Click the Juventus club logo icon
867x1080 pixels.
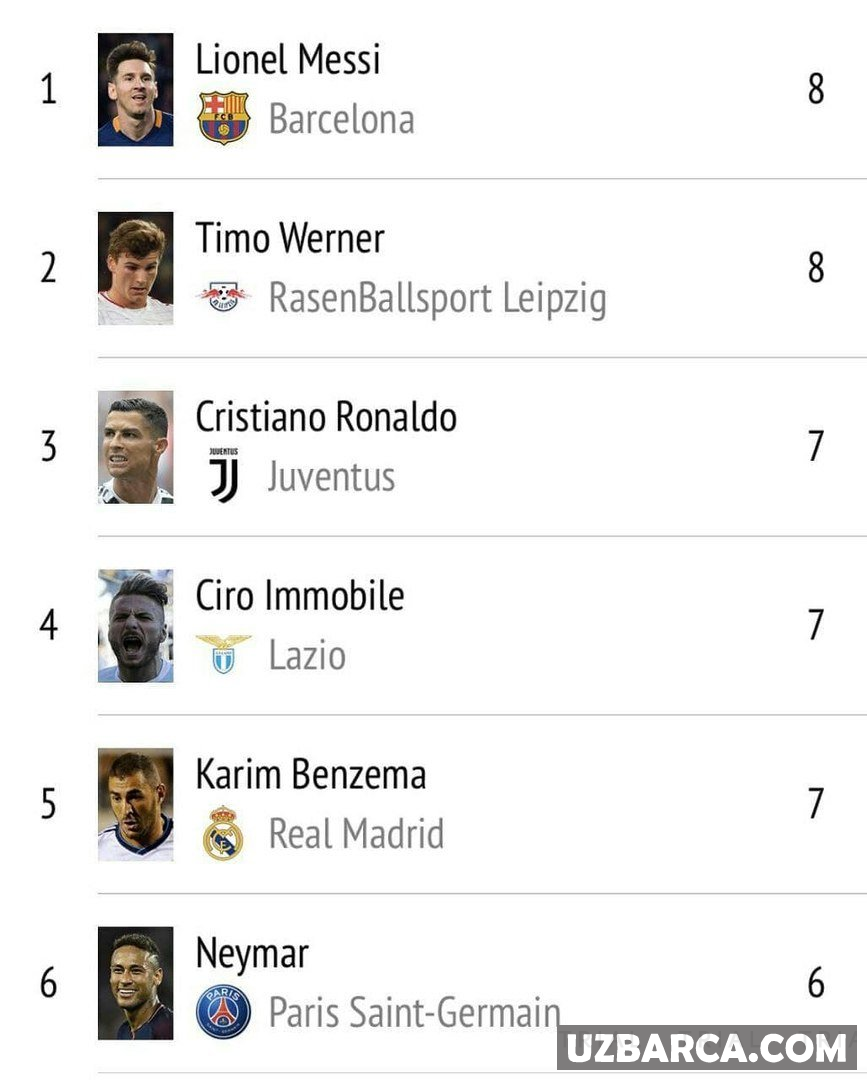click(223, 475)
